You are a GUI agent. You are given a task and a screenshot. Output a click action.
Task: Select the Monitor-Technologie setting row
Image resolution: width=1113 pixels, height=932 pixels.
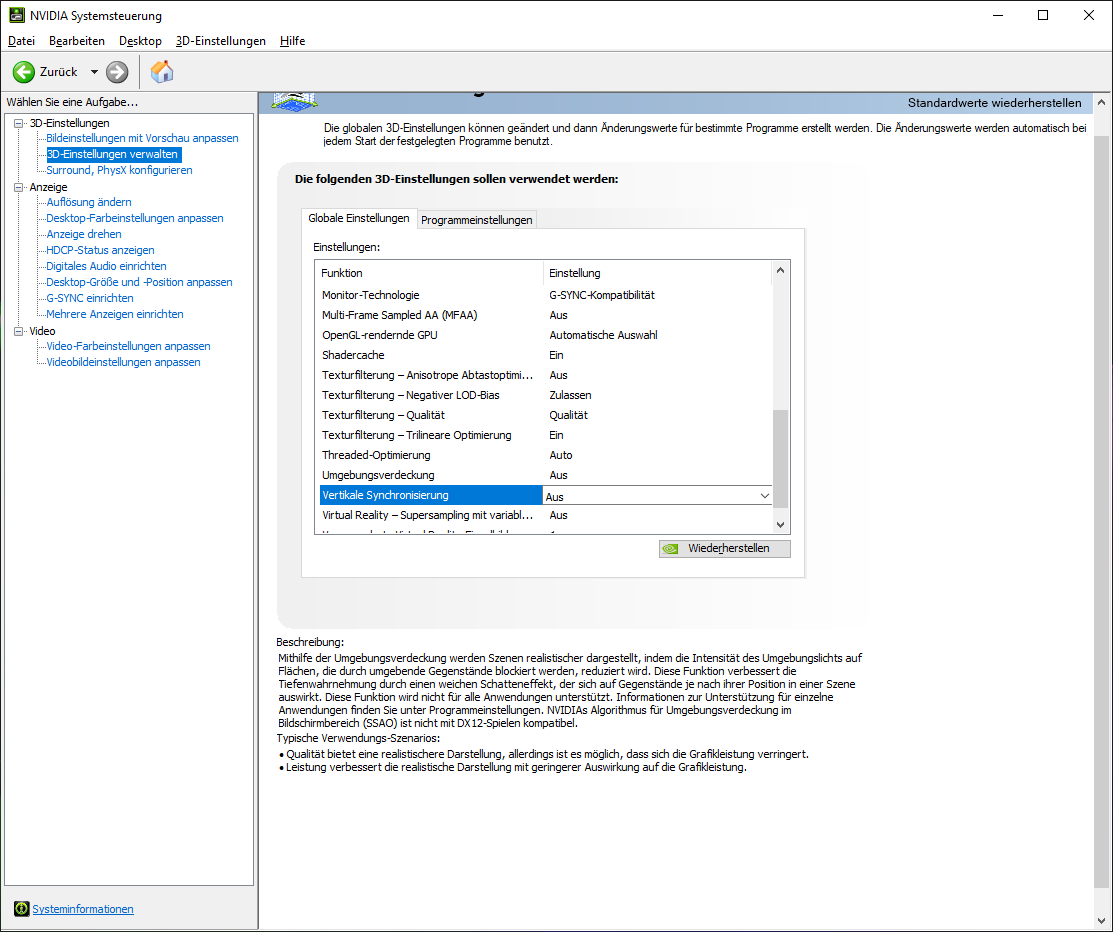545,295
